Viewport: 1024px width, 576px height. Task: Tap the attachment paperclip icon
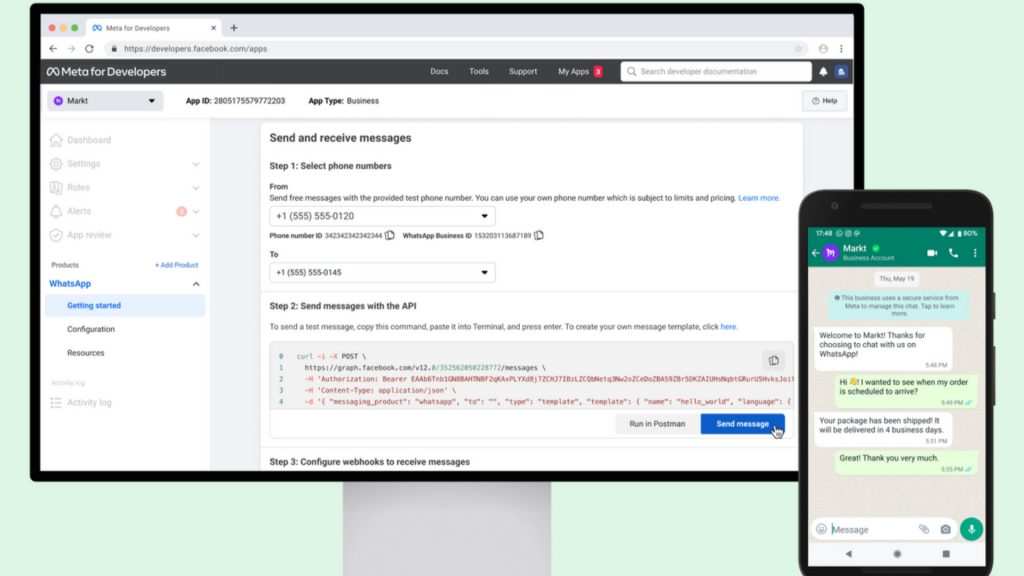(923, 529)
